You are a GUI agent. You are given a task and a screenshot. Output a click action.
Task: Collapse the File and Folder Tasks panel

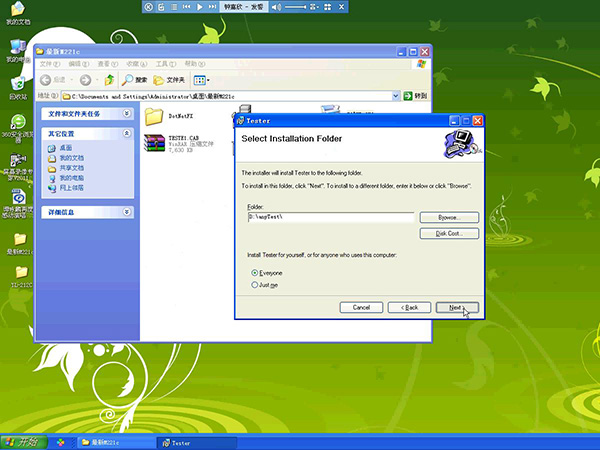pos(127,113)
